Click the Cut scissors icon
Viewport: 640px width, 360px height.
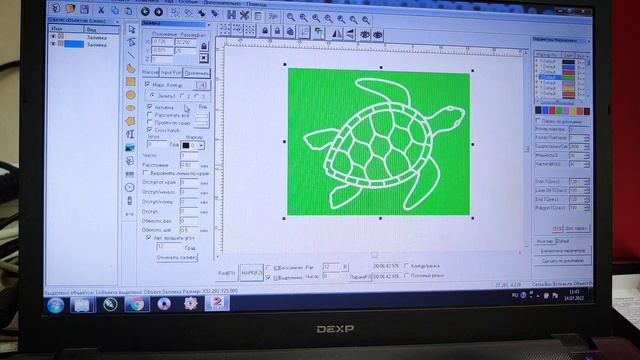[x=101, y=10]
